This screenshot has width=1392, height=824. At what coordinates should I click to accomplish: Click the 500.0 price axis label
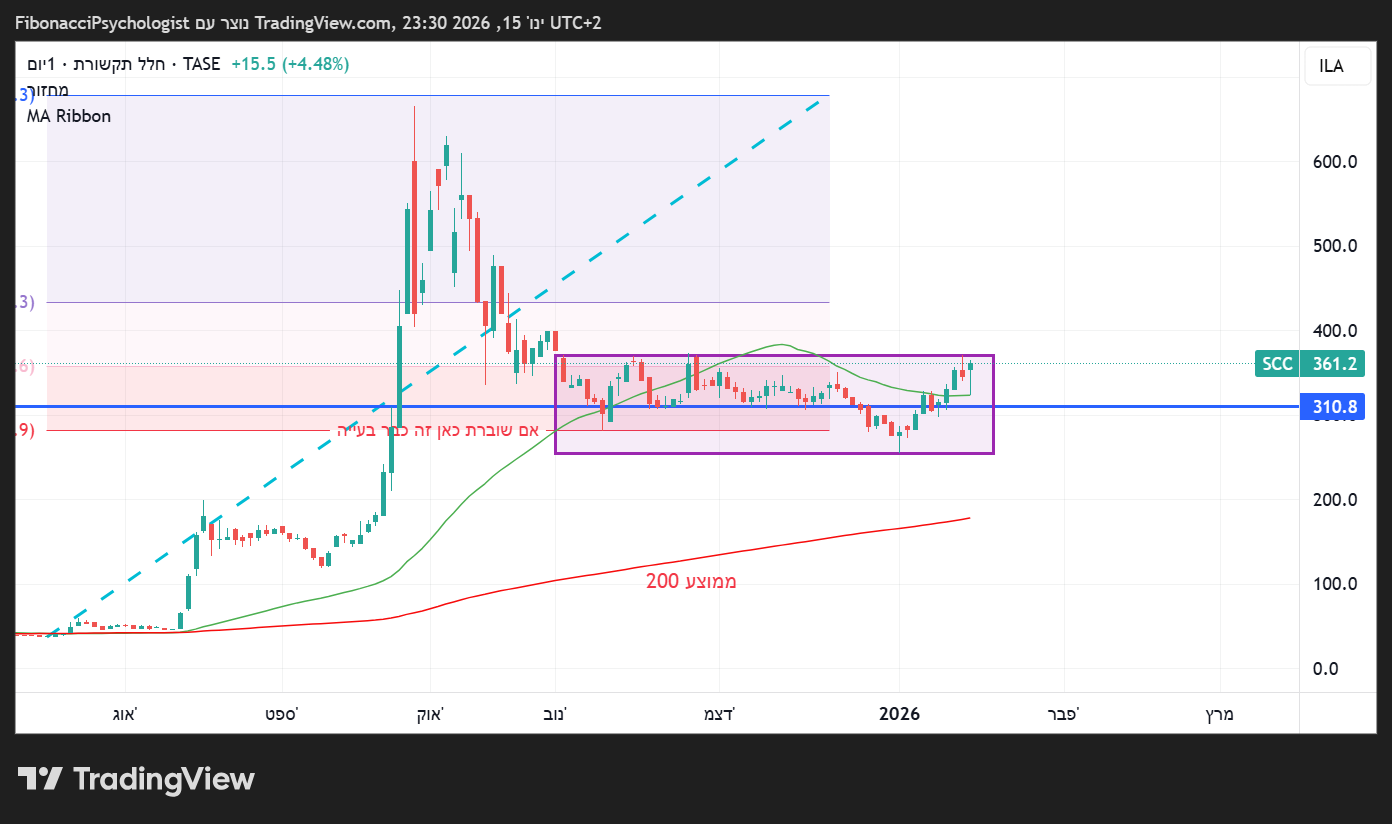[1335, 246]
